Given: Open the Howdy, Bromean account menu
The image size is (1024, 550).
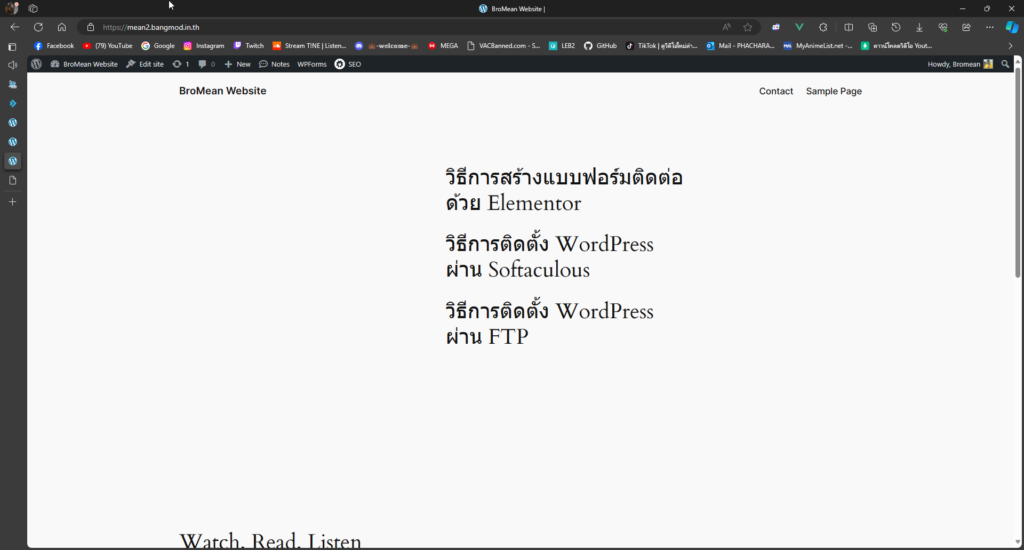Looking at the screenshot, I should point(959,64).
